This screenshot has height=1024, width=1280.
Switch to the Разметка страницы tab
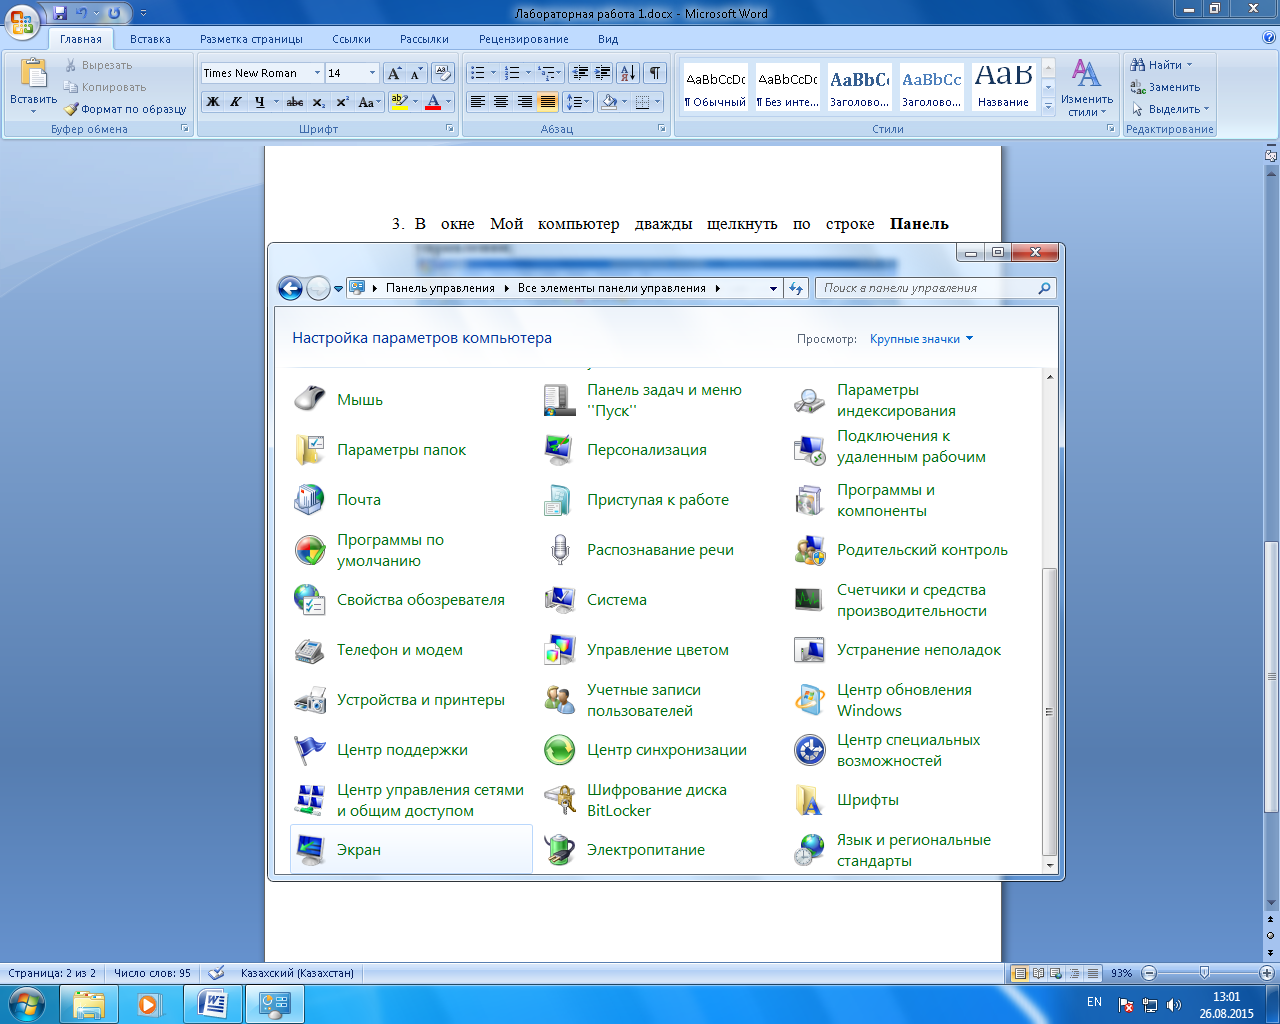[x=251, y=39]
